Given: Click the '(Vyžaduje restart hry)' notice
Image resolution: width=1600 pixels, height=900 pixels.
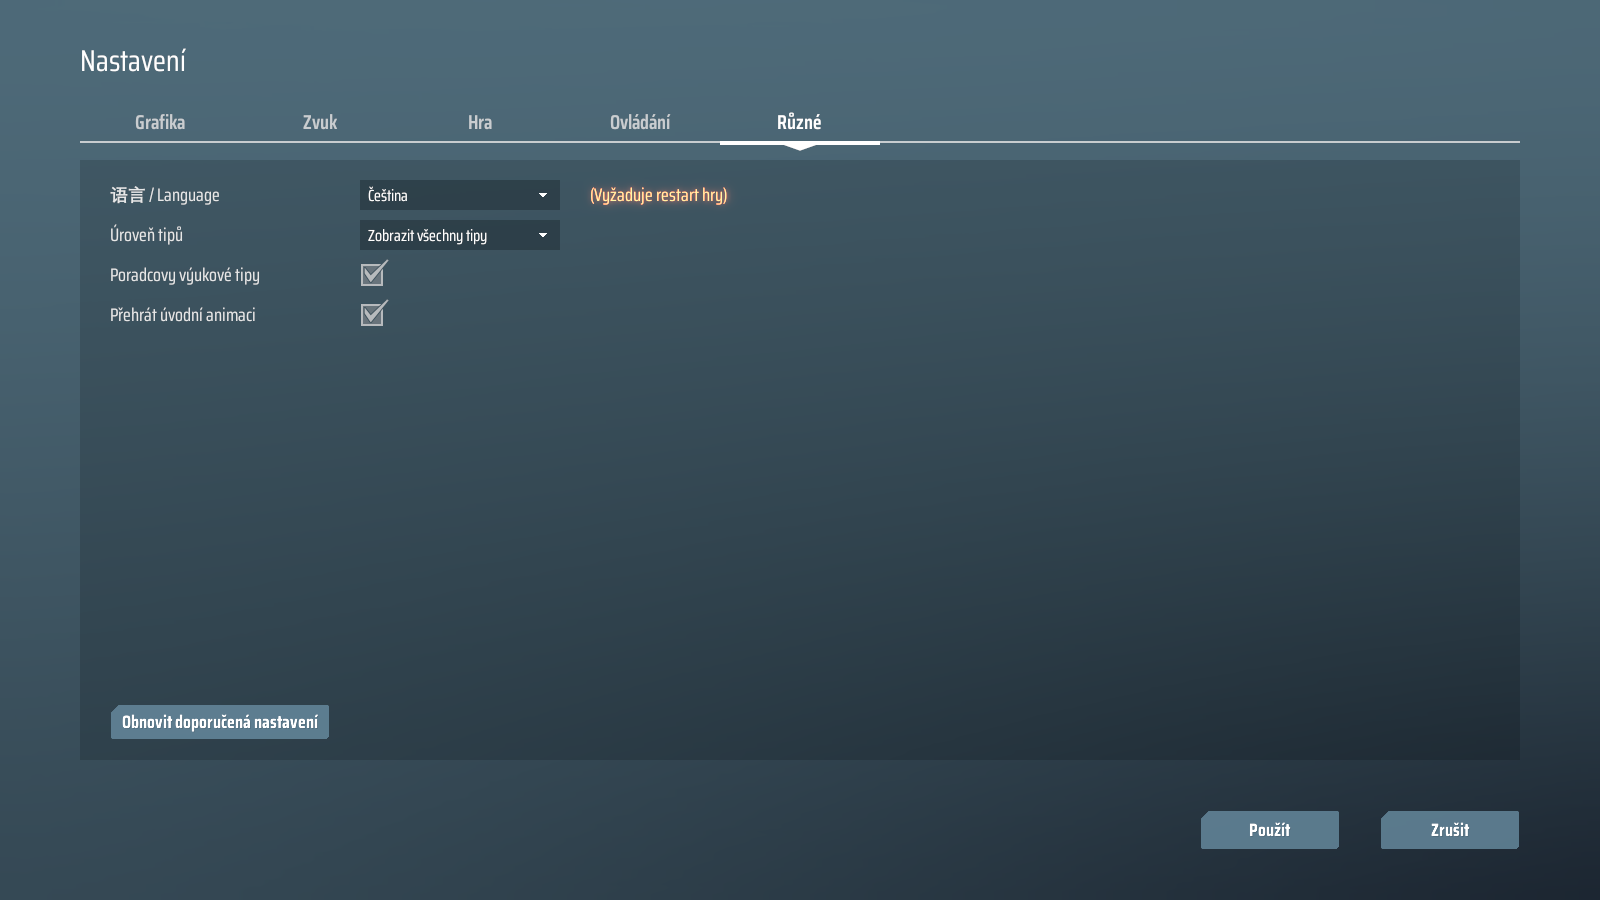Looking at the screenshot, I should [658, 195].
